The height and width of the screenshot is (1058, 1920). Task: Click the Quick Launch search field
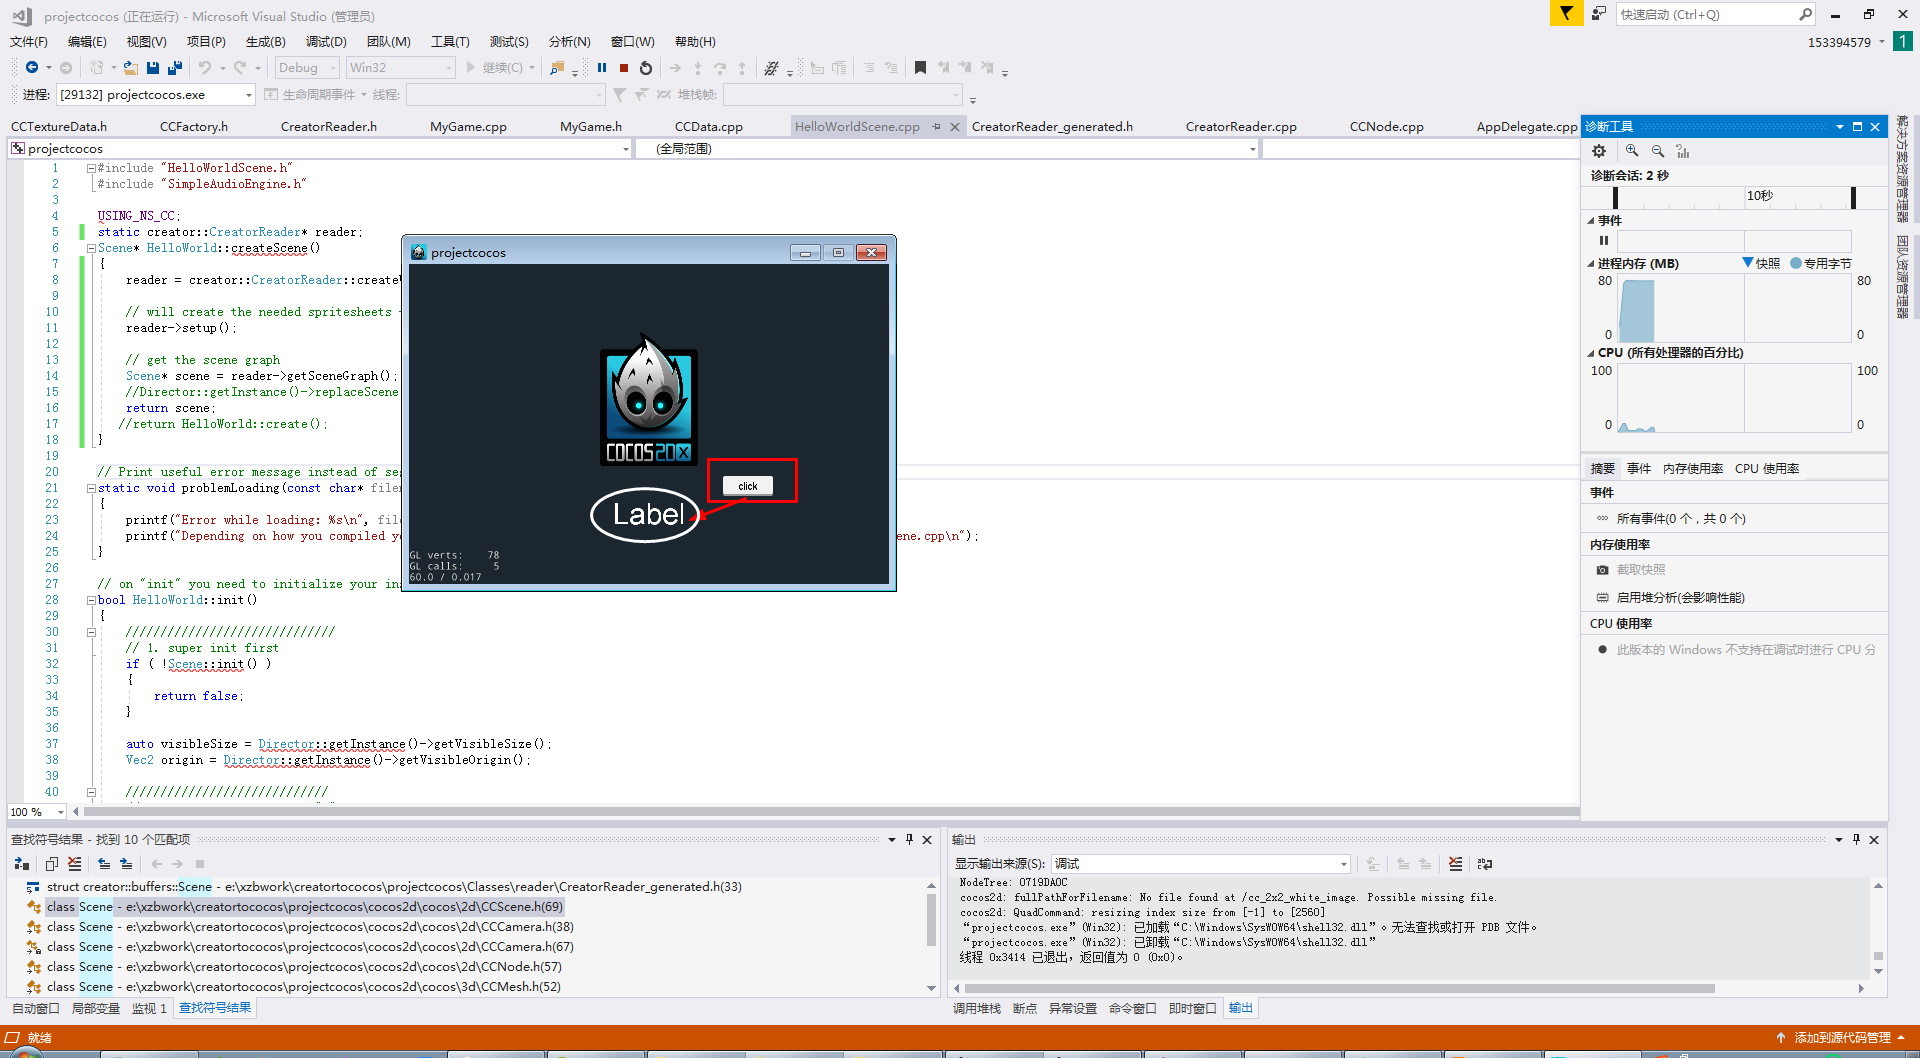click(x=1706, y=14)
